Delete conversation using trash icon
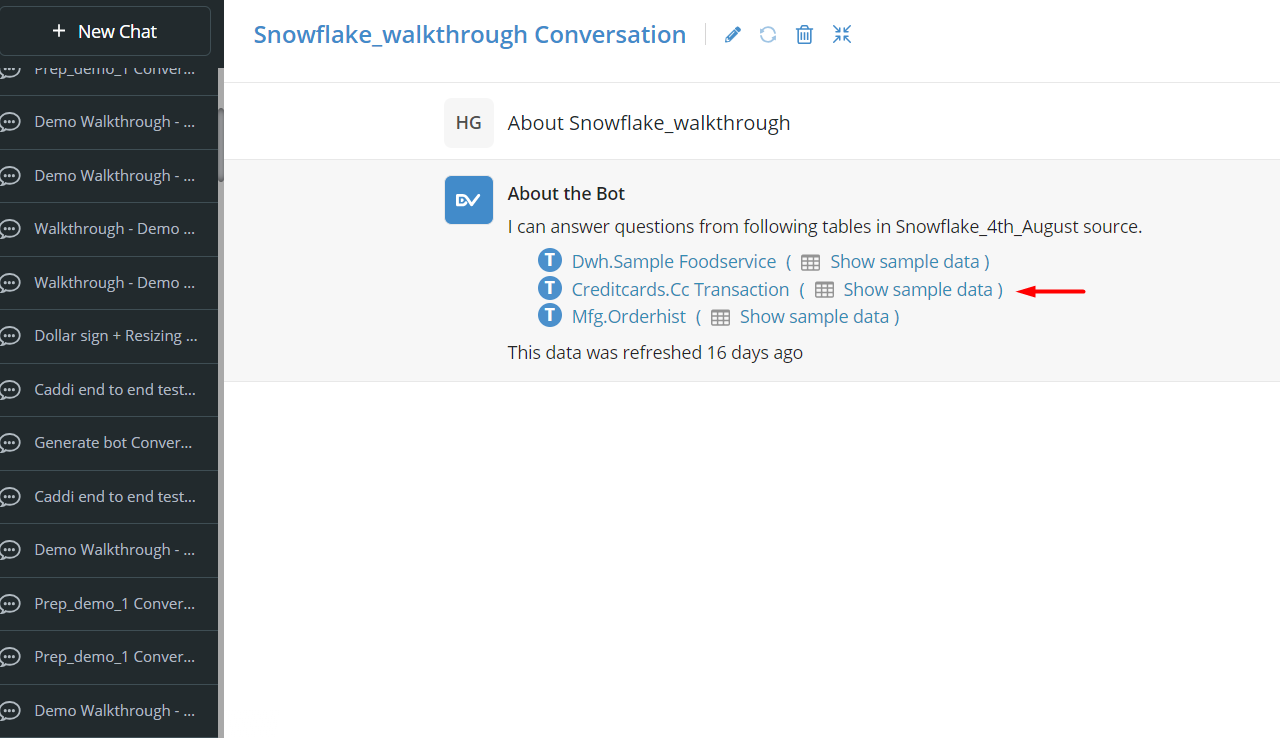 point(804,35)
